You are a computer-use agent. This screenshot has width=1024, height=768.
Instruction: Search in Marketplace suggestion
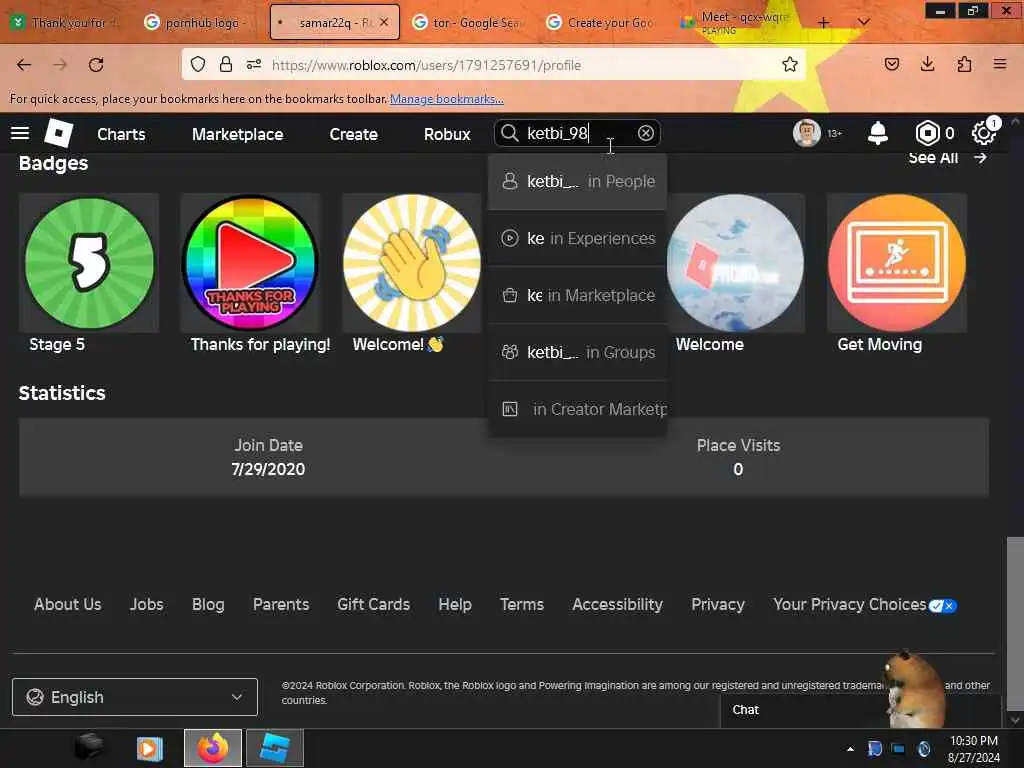[577, 295]
